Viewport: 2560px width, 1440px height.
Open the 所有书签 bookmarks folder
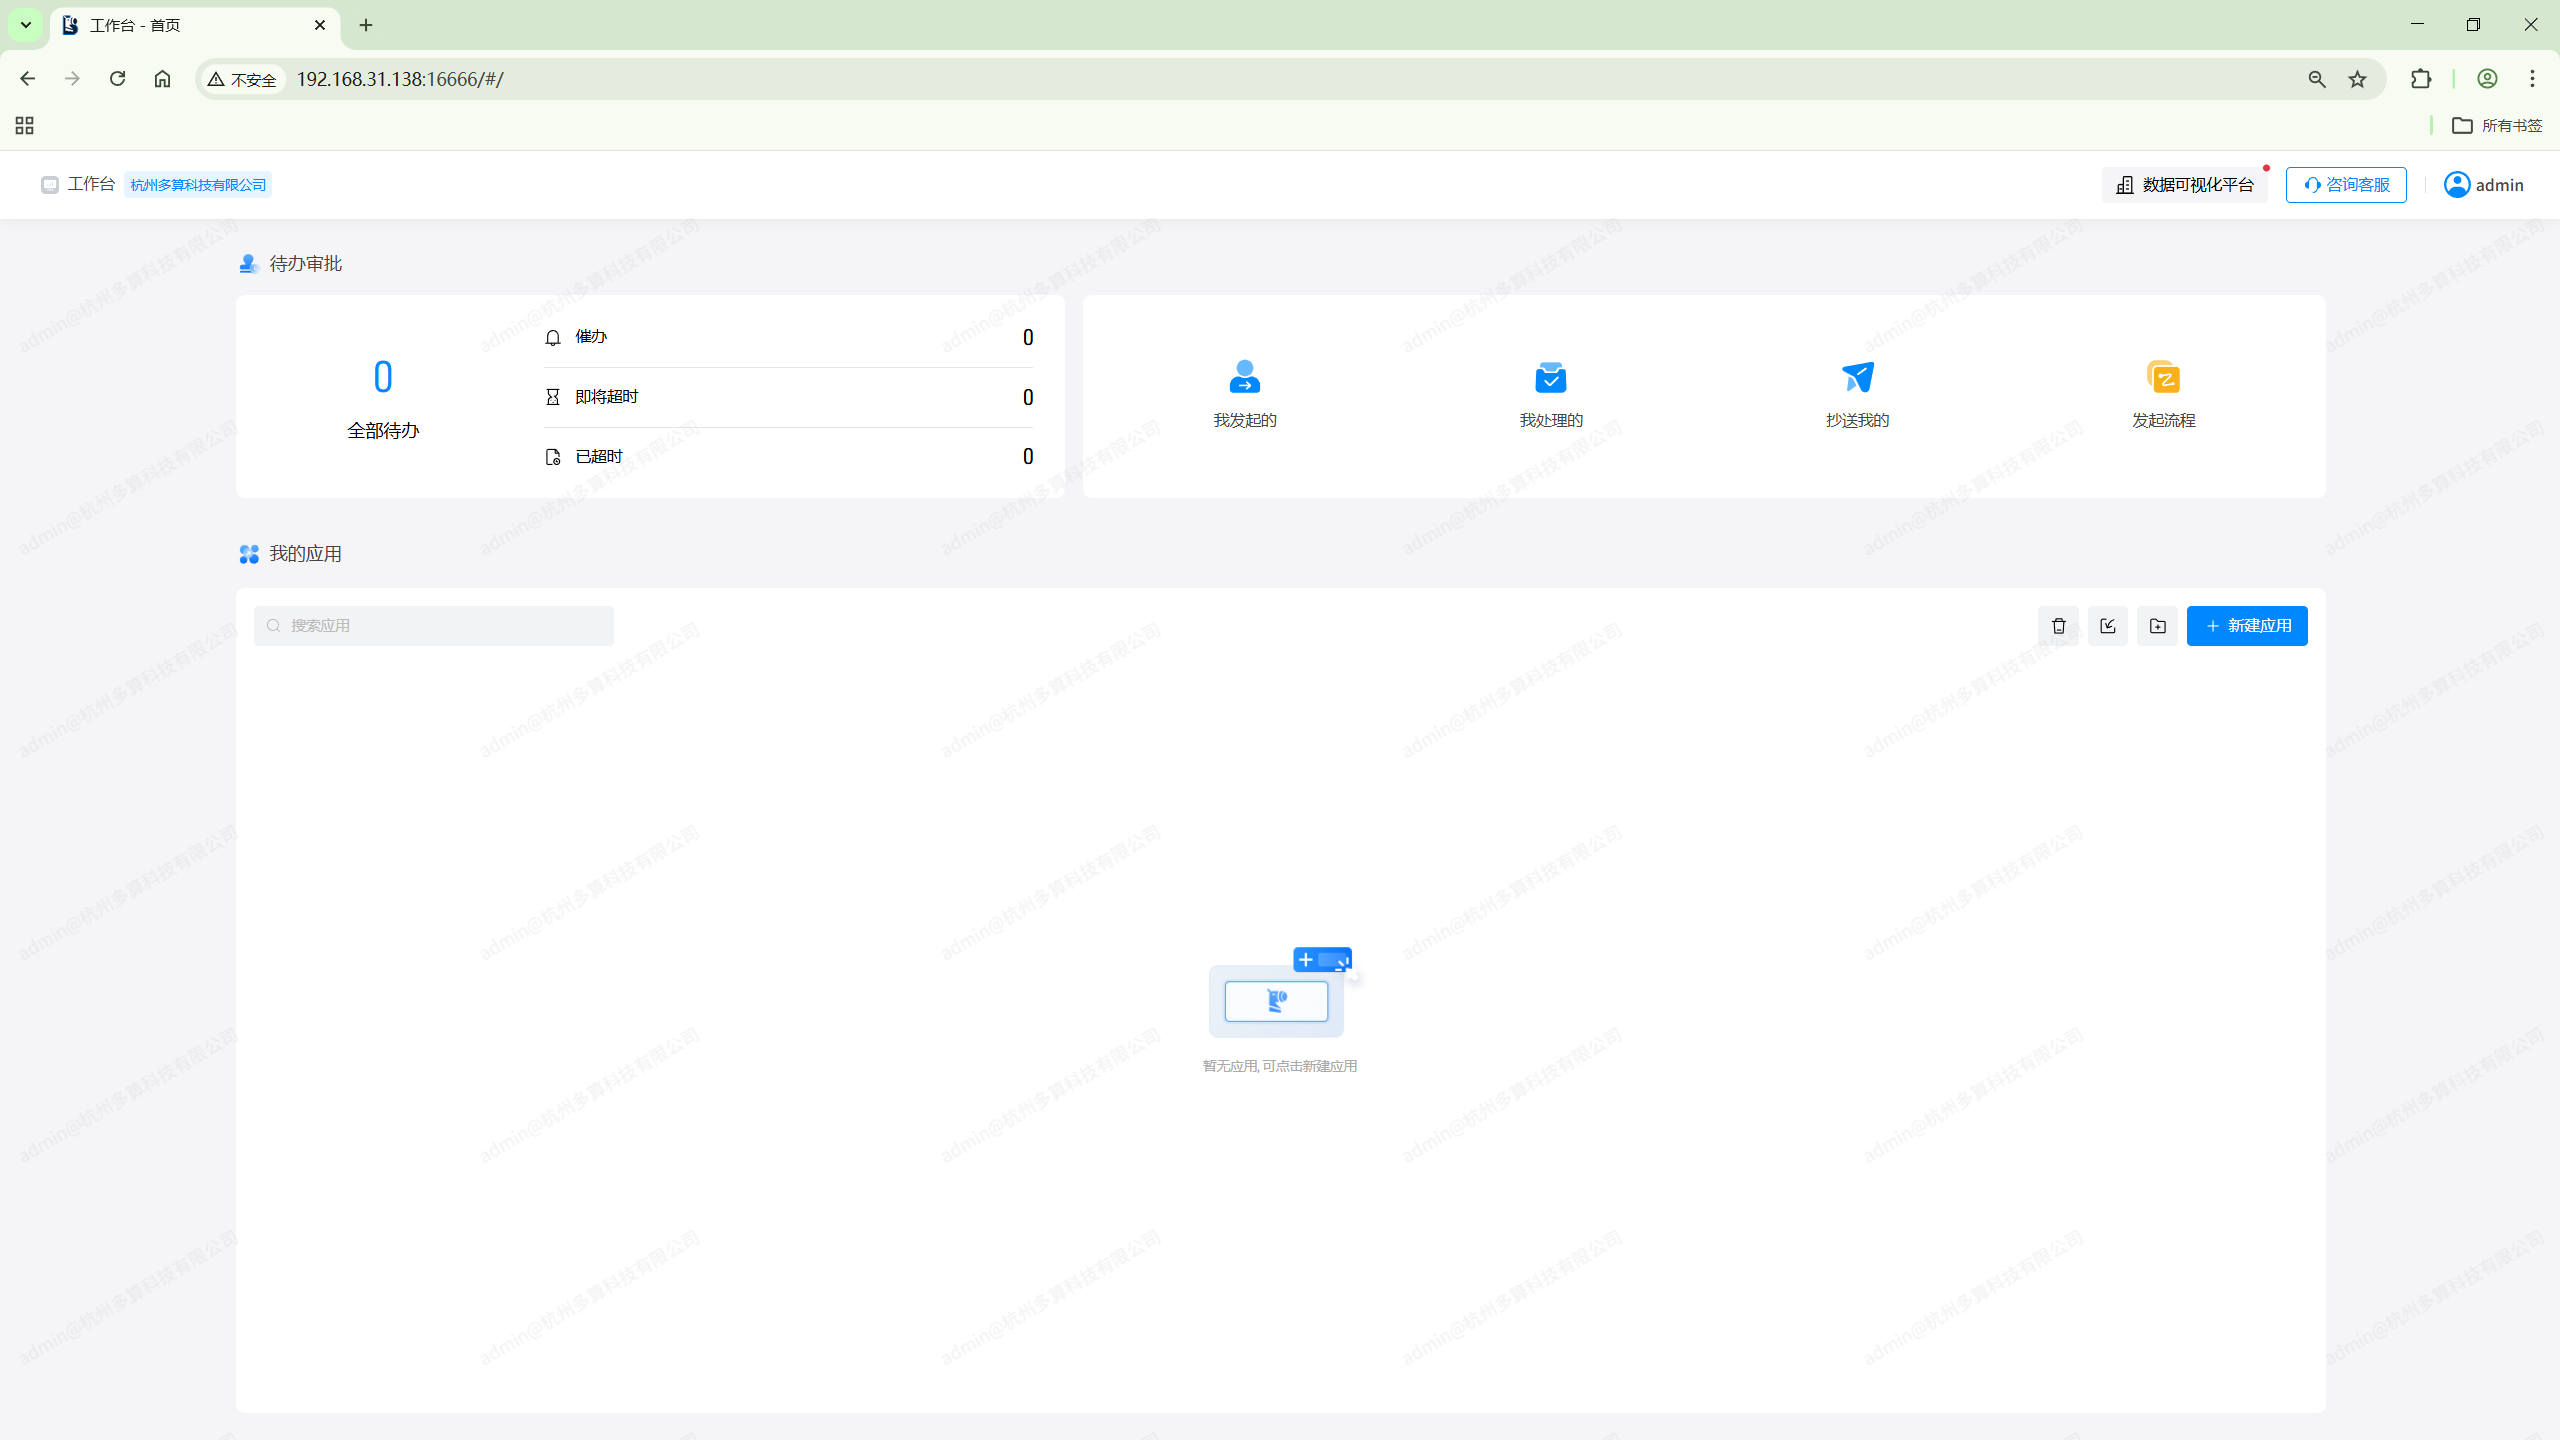click(x=2497, y=125)
